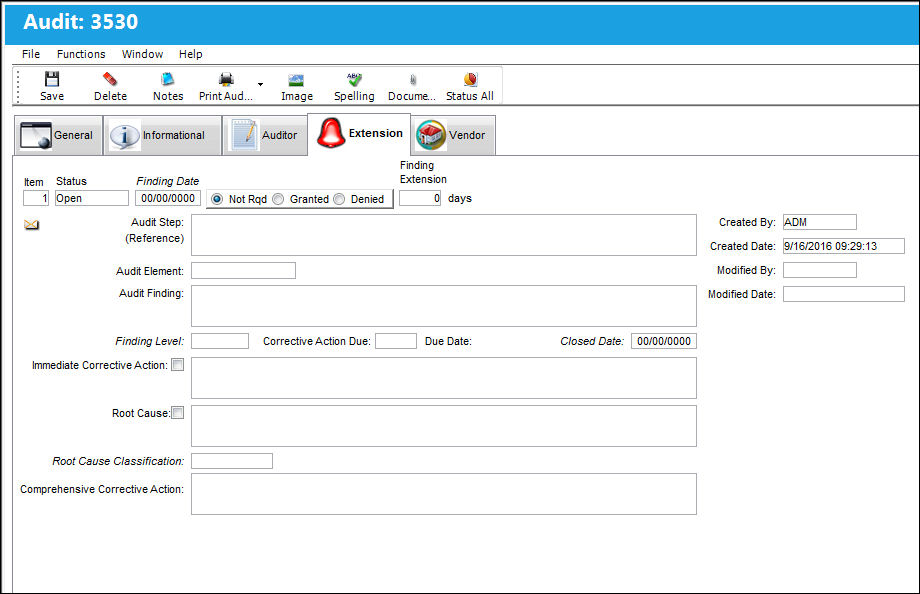Switch to the General tab
Viewport: 920px width, 594px height.
tap(58, 136)
